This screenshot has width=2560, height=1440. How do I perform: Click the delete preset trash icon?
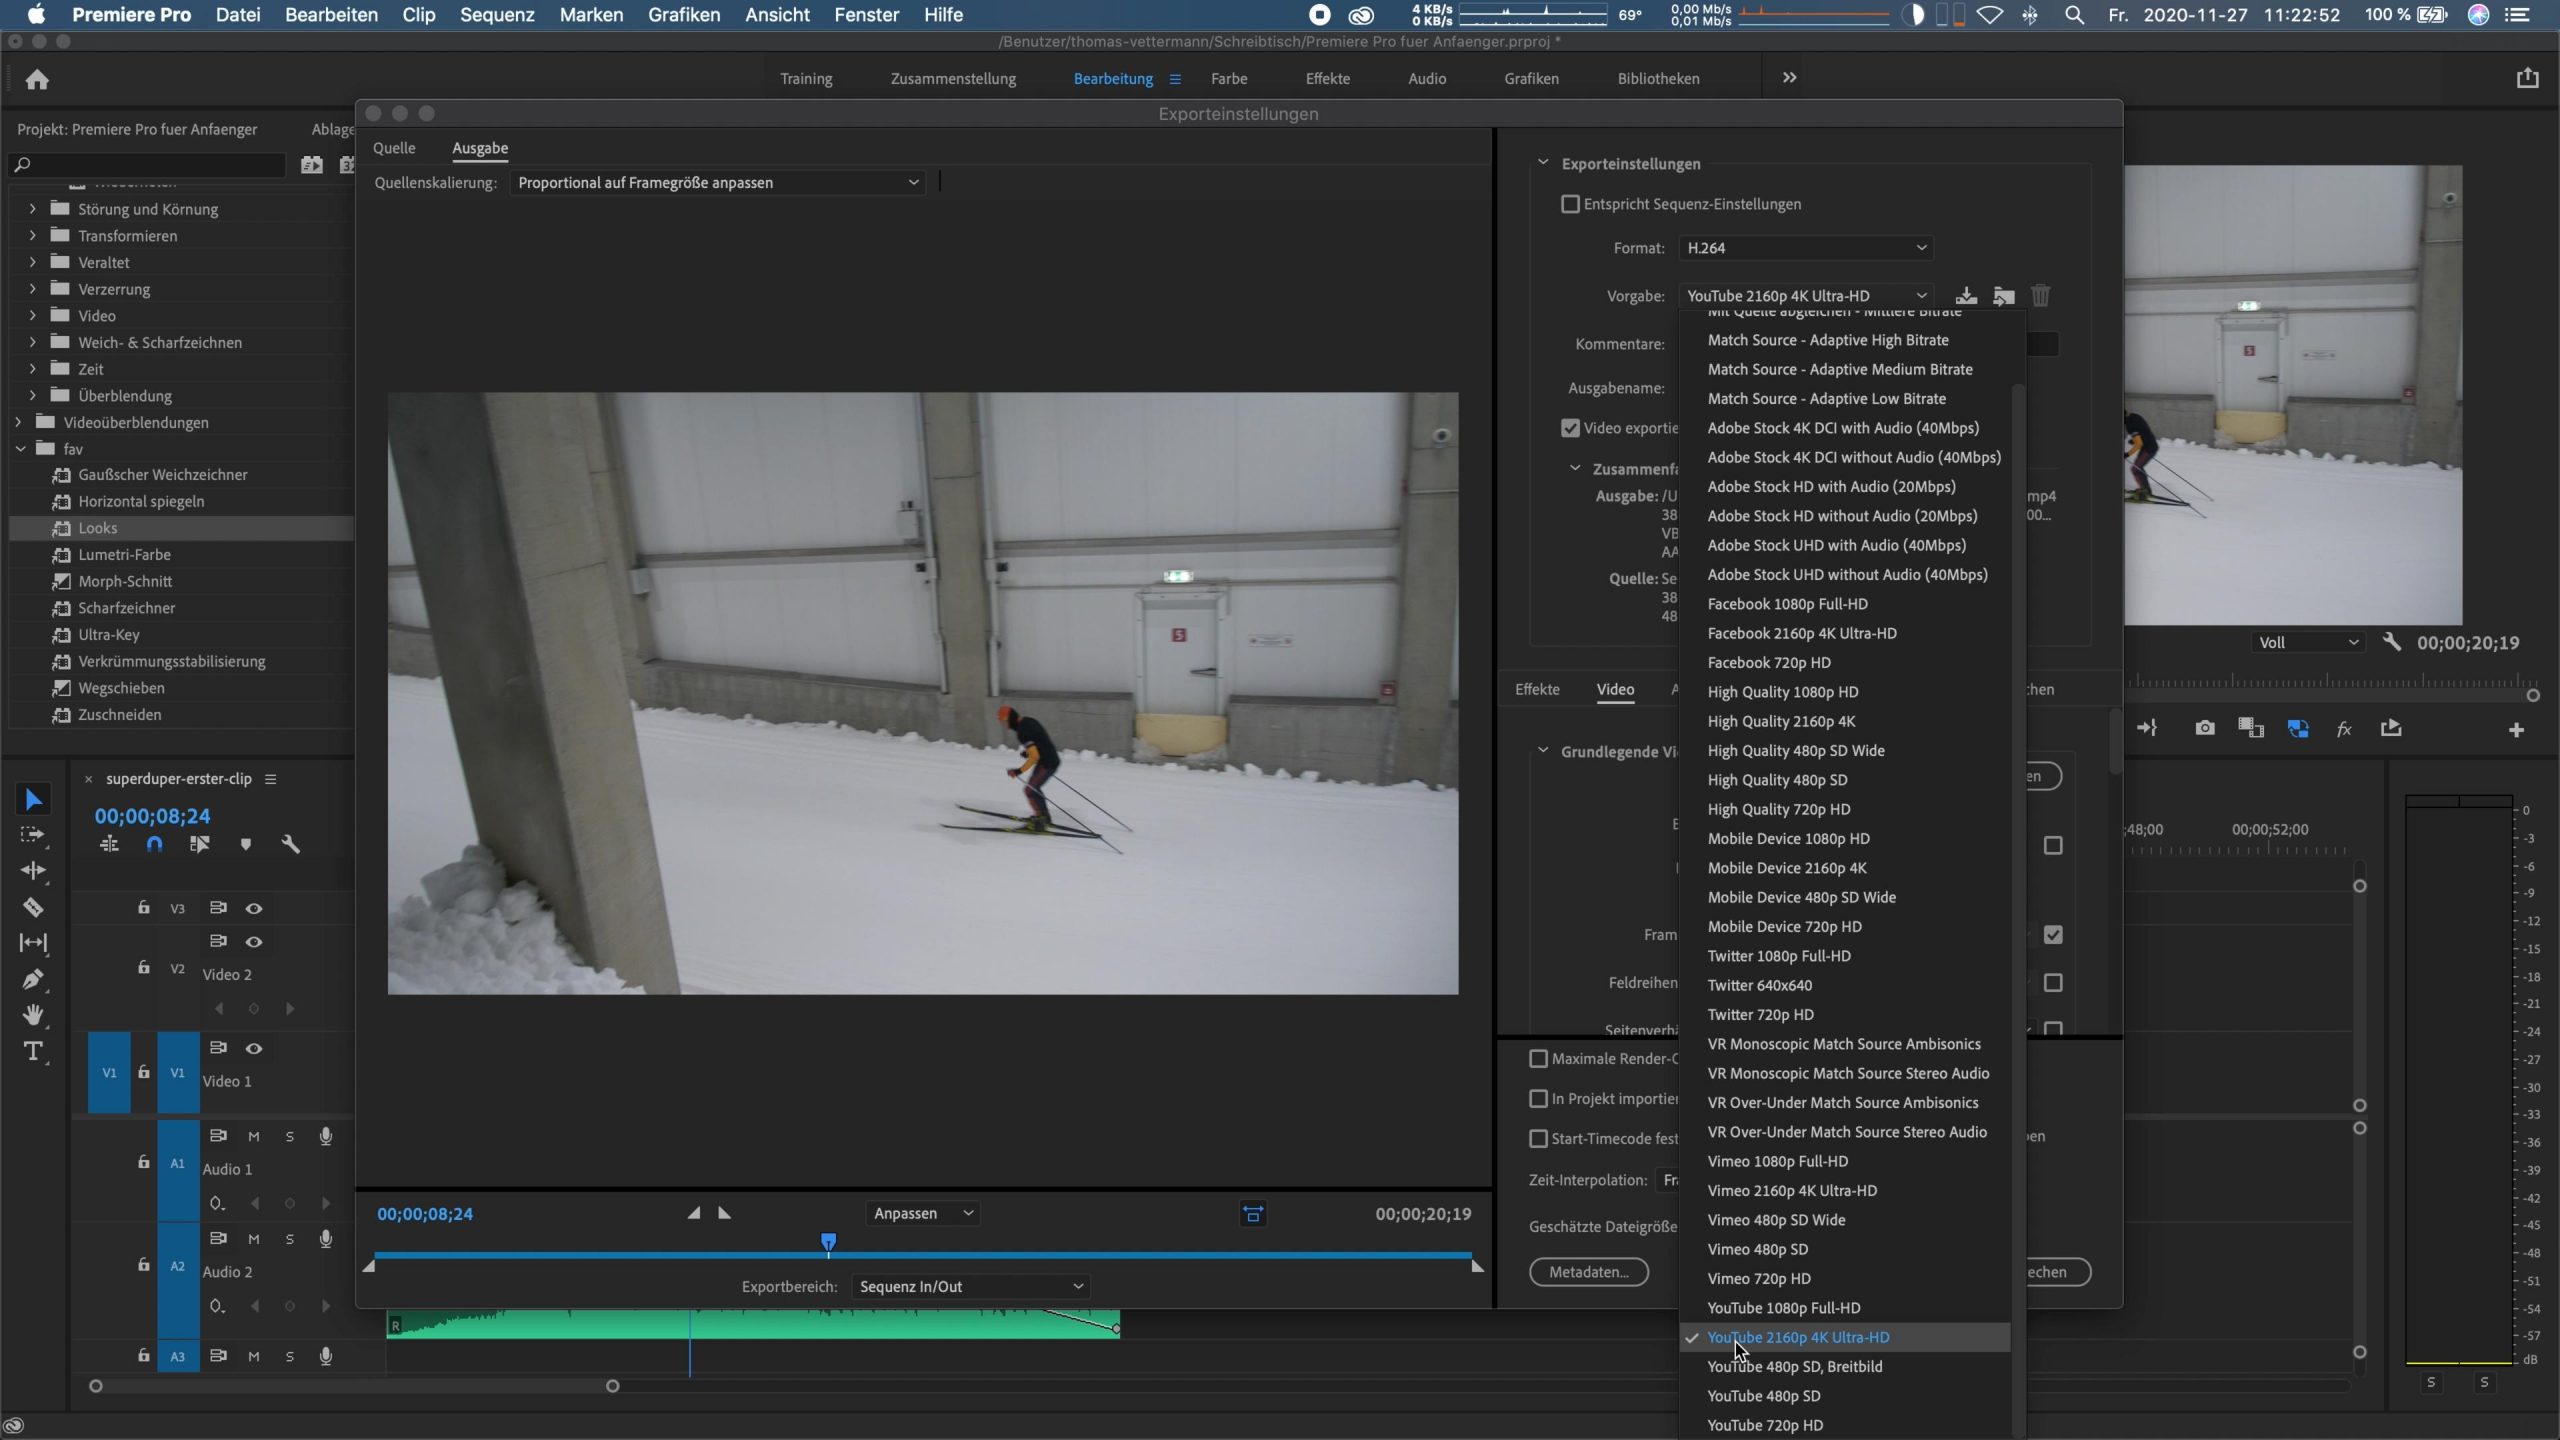(2041, 296)
